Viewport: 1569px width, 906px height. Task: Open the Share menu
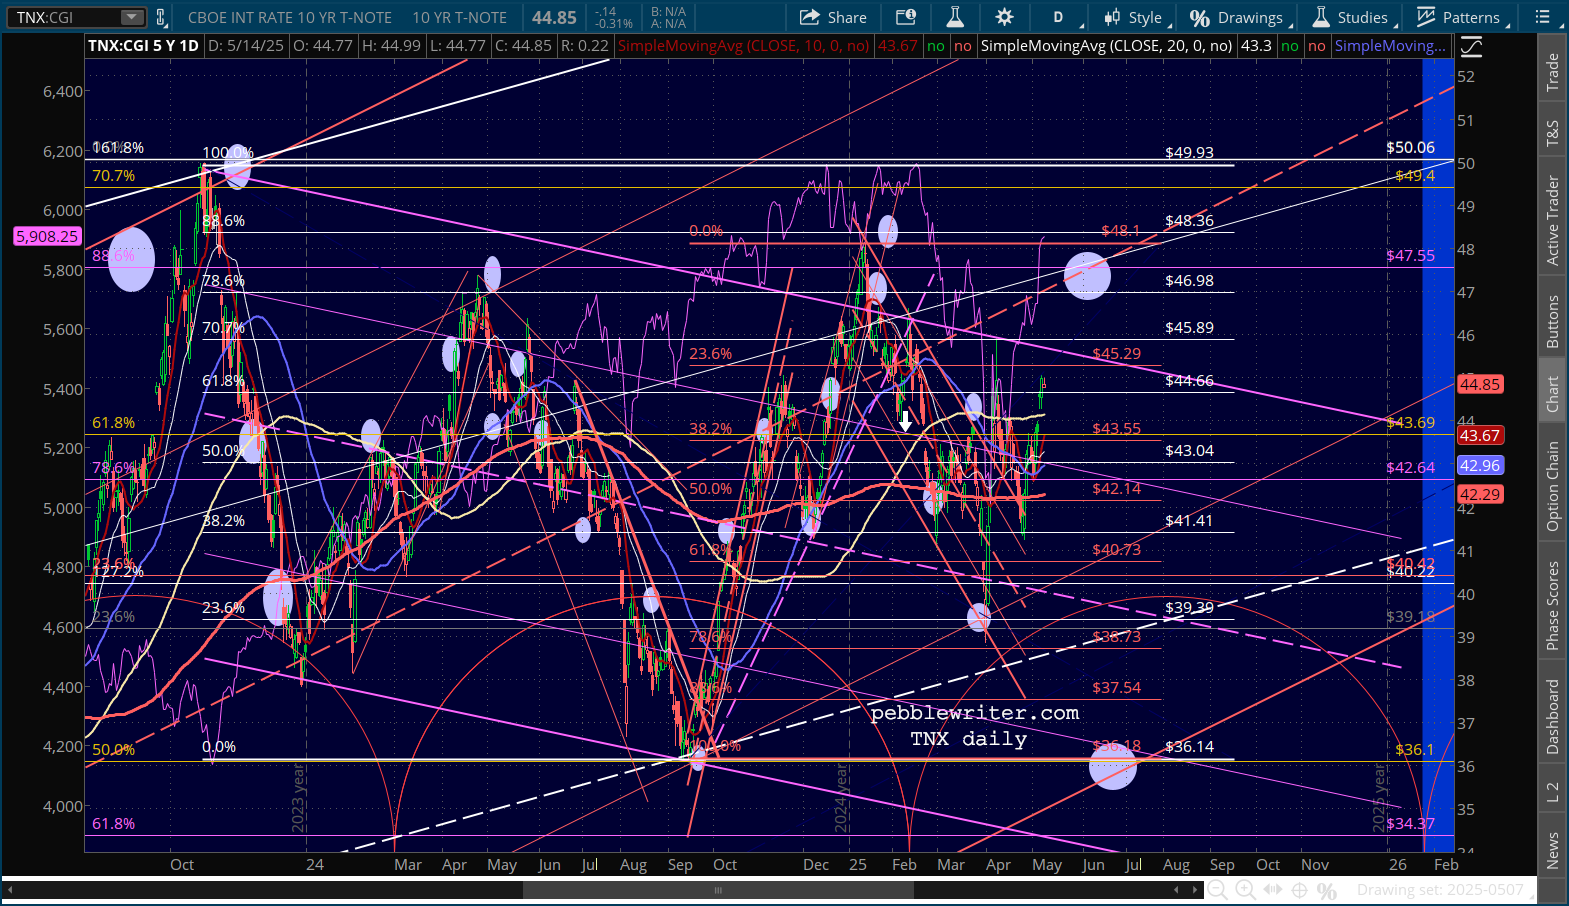[833, 17]
